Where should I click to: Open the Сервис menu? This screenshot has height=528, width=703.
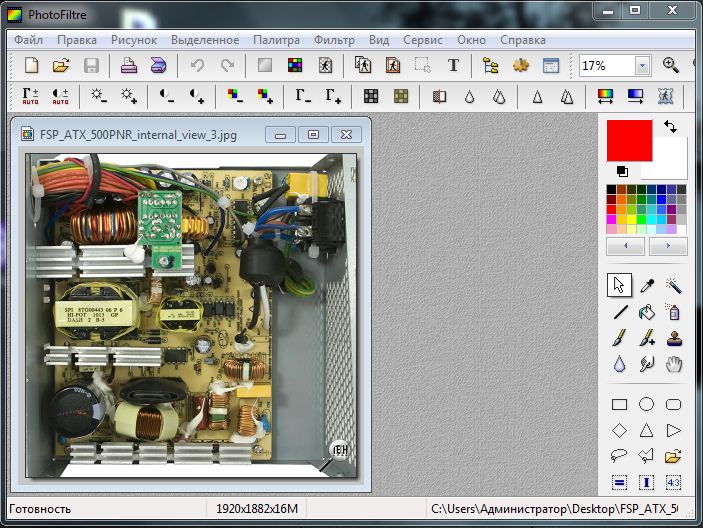coord(423,40)
